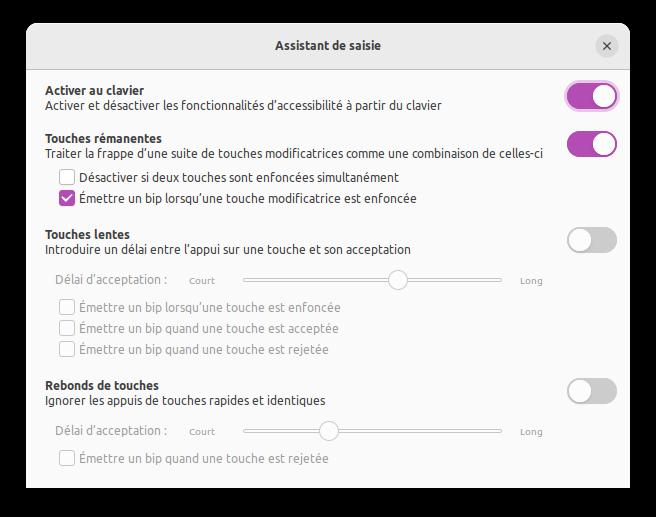Check bip lorsqu'une touche est enfoncée

[x=67, y=307]
